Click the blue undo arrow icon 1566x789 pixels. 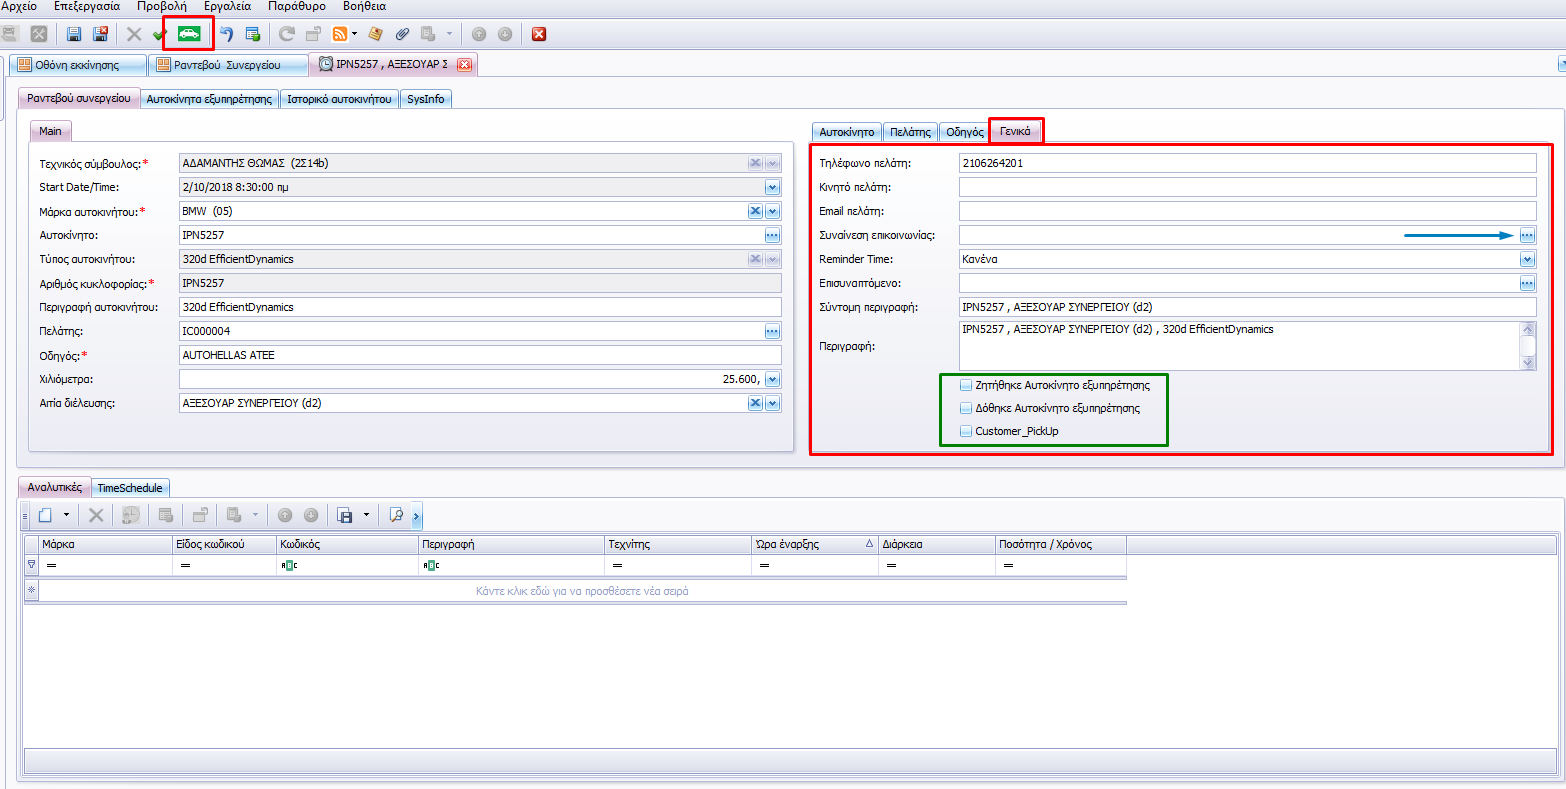pos(227,34)
